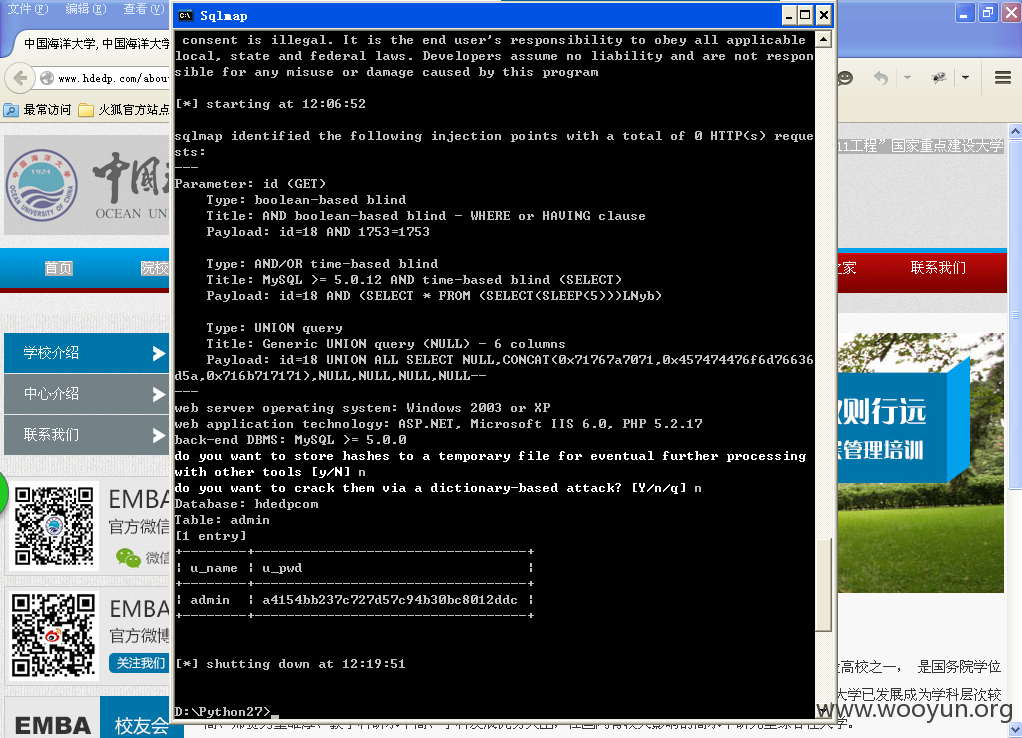Click the 校友会 blue tile
This screenshot has width=1022, height=738.
pyautogui.click(x=141, y=718)
